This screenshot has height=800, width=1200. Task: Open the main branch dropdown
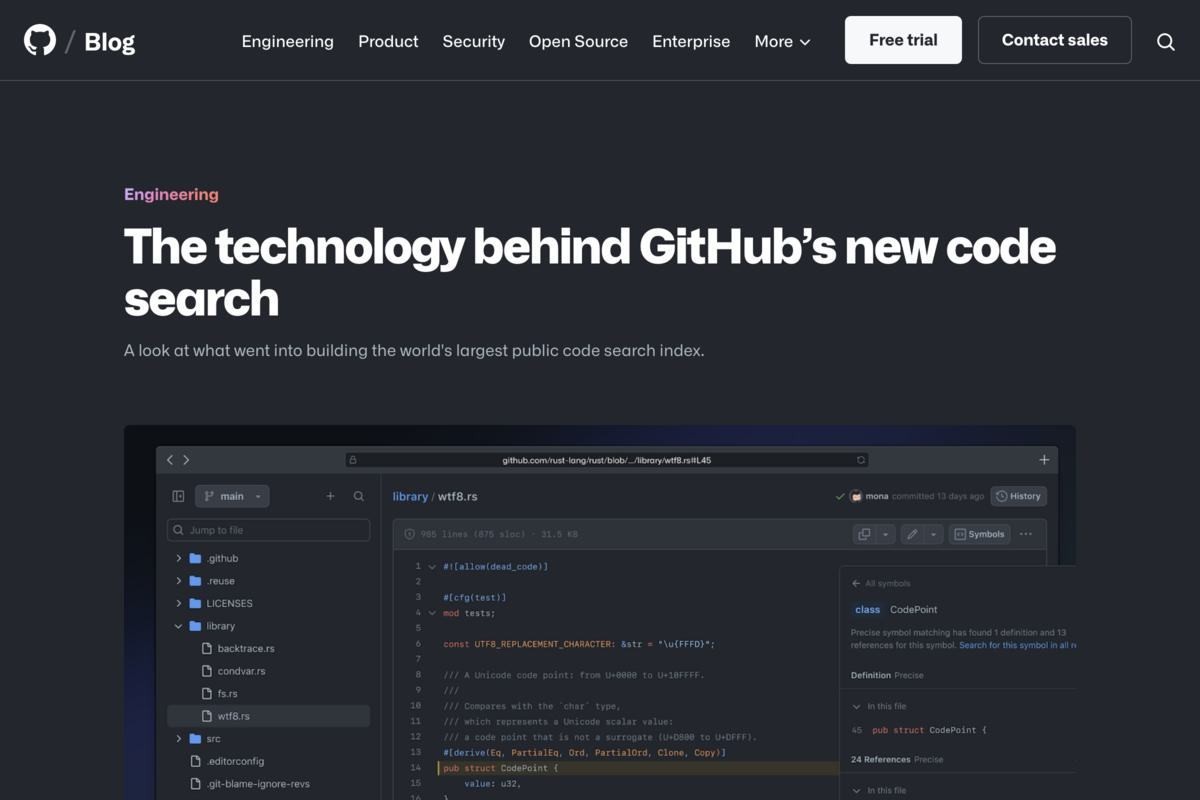[x=232, y=496]
